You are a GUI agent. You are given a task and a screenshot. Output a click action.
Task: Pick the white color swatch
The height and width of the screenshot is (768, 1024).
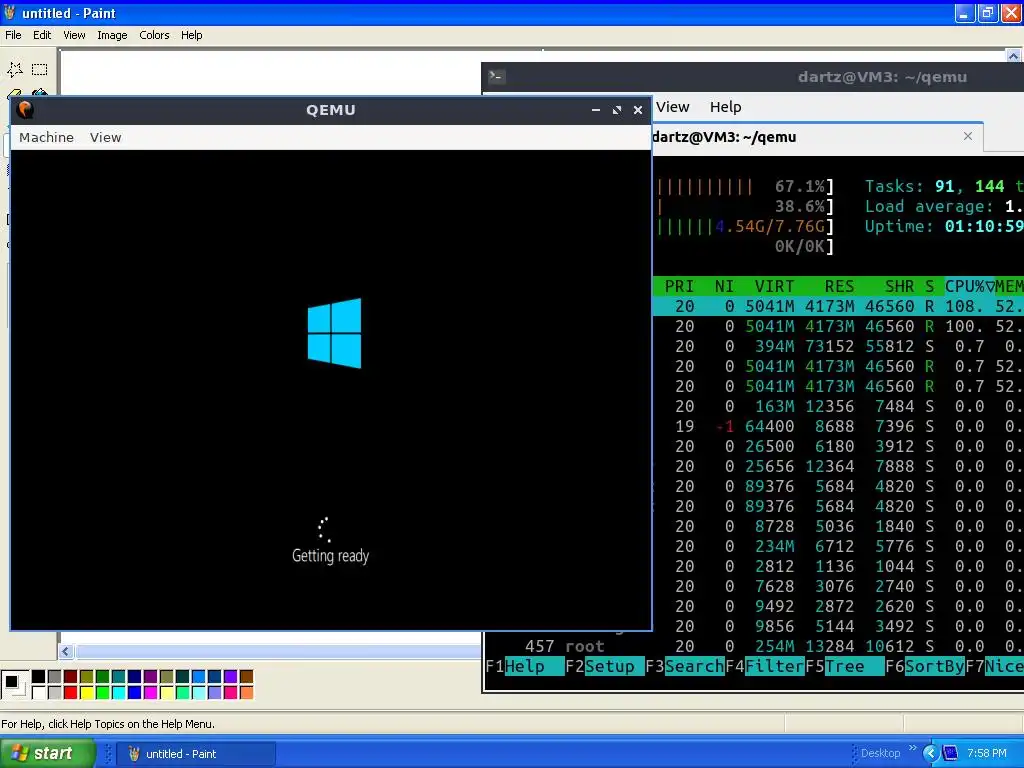pyautogui.click(x=39, y=692)
